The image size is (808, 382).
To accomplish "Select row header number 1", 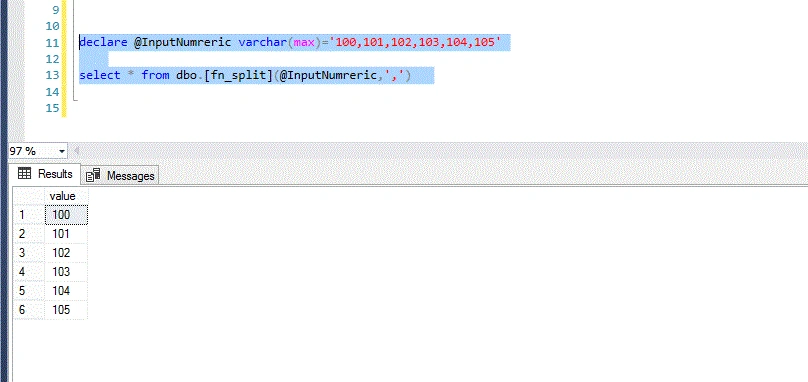I will (29, 215).
